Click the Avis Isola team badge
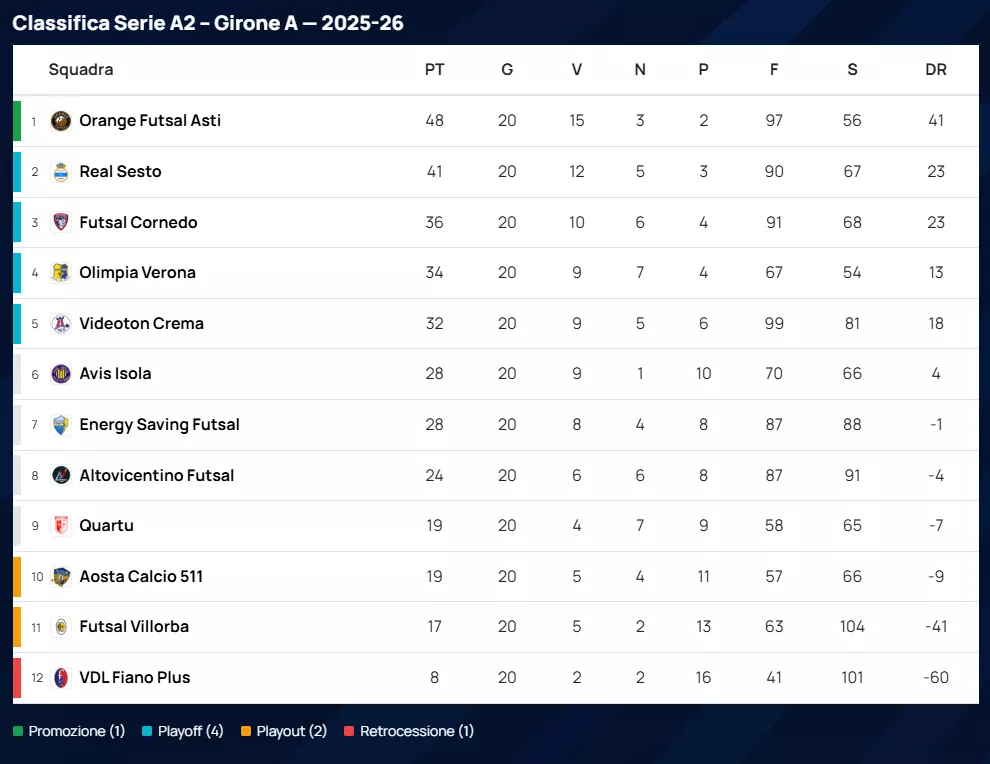This screenshot has width=990, height=764. [x=61, y=374]
